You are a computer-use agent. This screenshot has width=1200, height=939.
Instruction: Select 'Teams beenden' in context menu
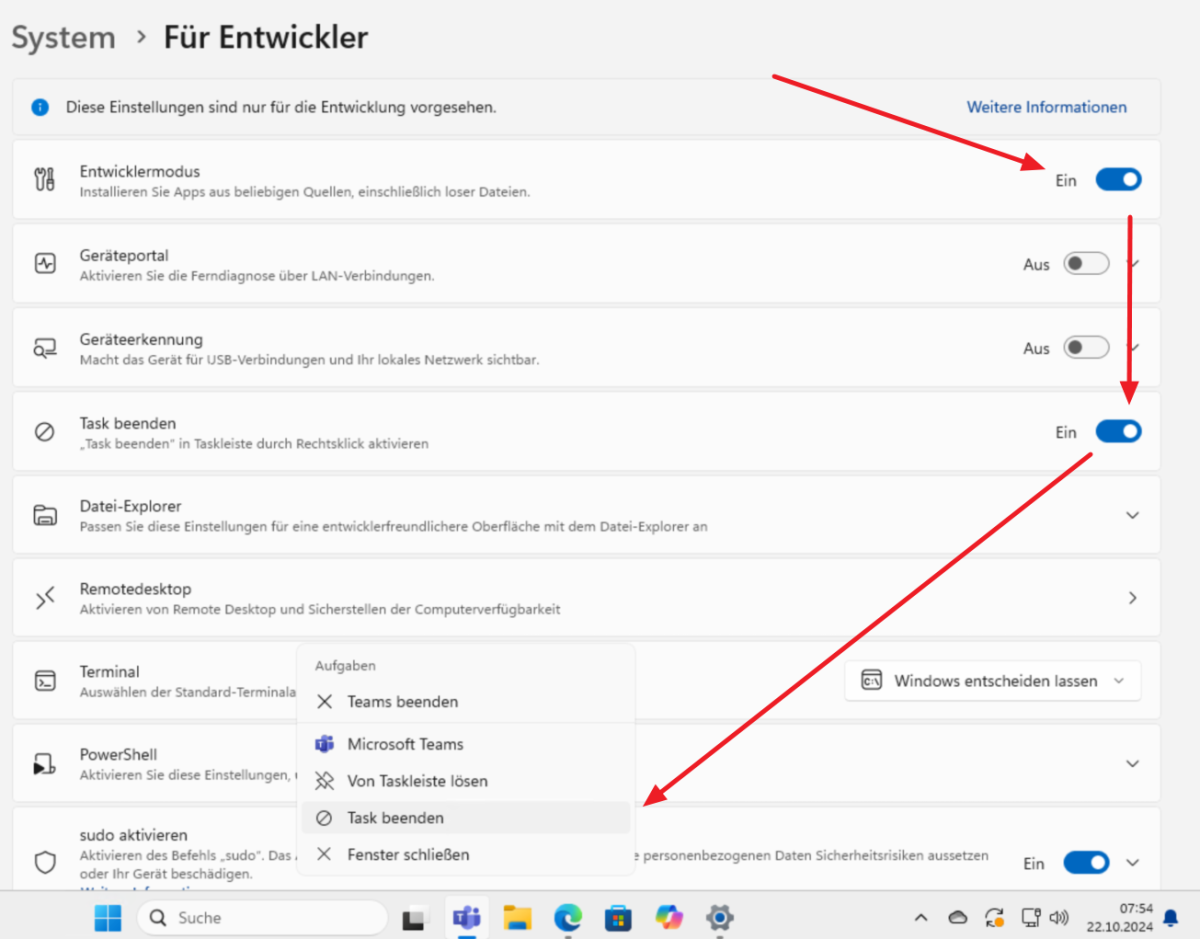coord(466,702)
